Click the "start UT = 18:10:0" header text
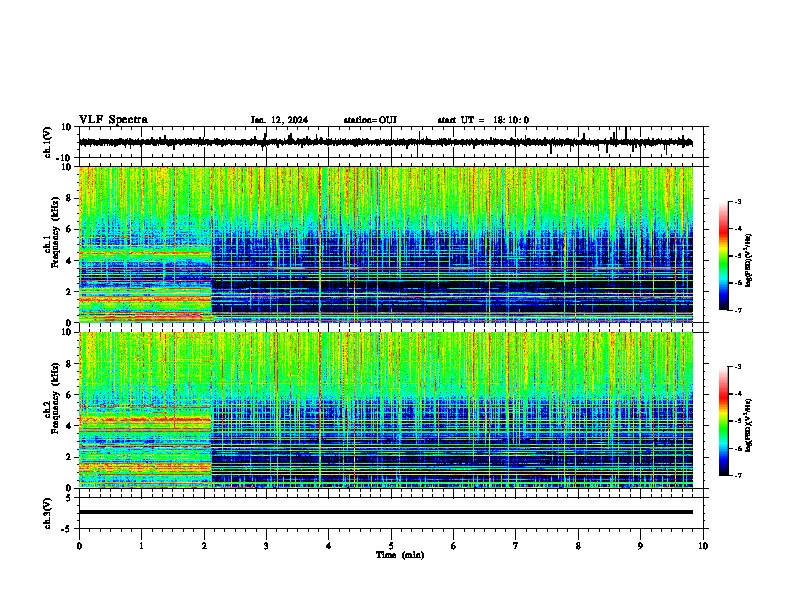 point(483,120)
